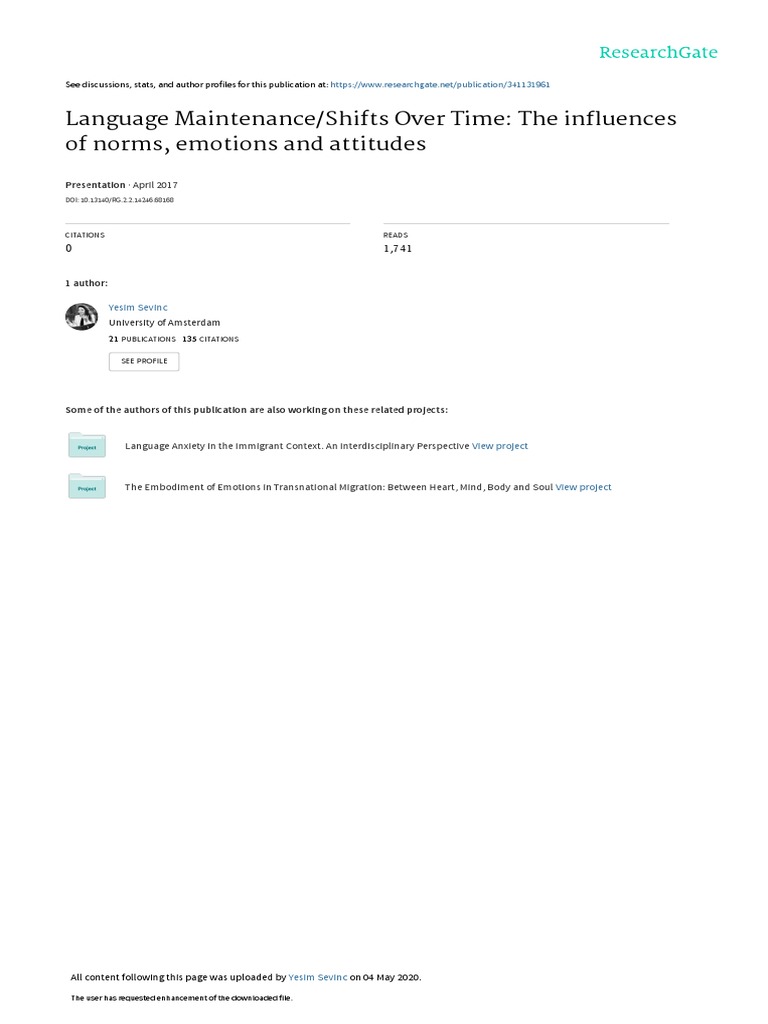The image size is (768, 1024).
Task: Click the Embodiment of Emotions project title
Action: point(338,487)
